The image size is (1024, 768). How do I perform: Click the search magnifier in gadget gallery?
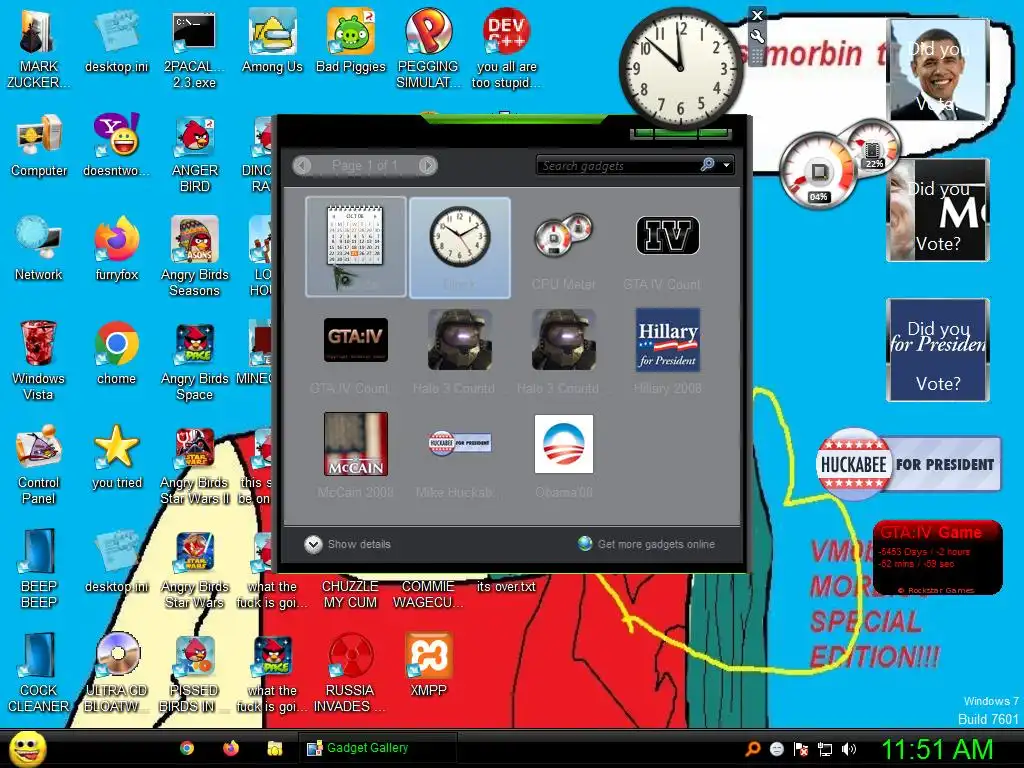[707, 165]
